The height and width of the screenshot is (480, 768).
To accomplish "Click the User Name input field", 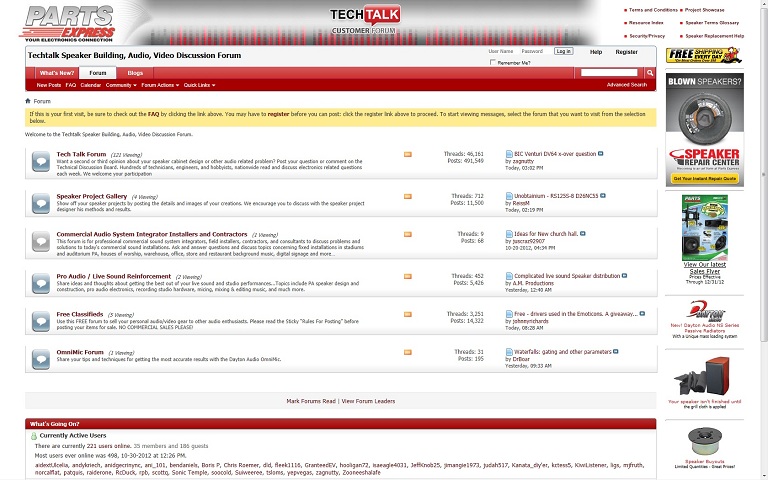I will [x=500, y=51].
